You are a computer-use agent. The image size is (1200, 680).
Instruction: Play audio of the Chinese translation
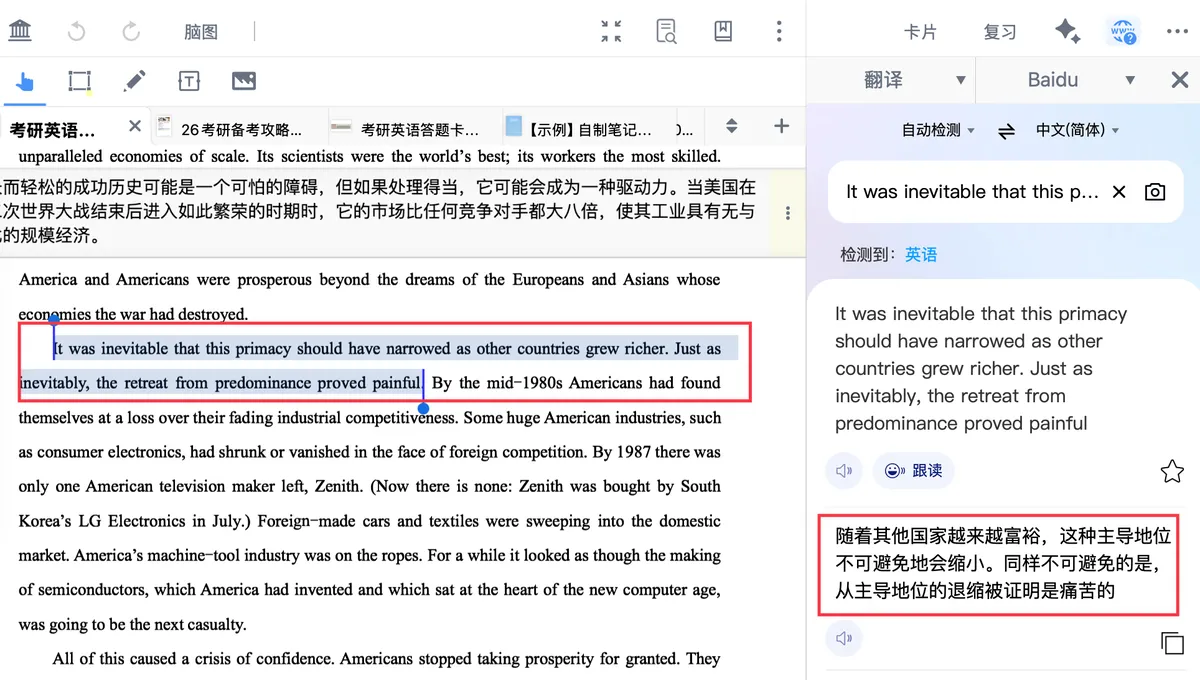click(x=844, y=638)
